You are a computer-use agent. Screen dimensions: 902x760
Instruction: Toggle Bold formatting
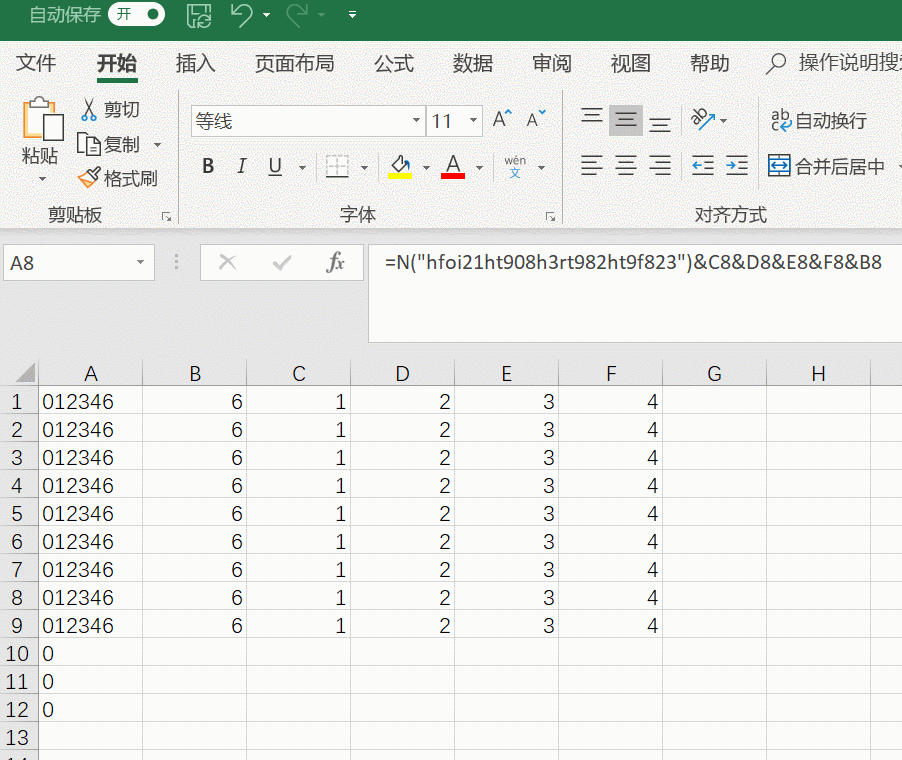click(208, 167)
